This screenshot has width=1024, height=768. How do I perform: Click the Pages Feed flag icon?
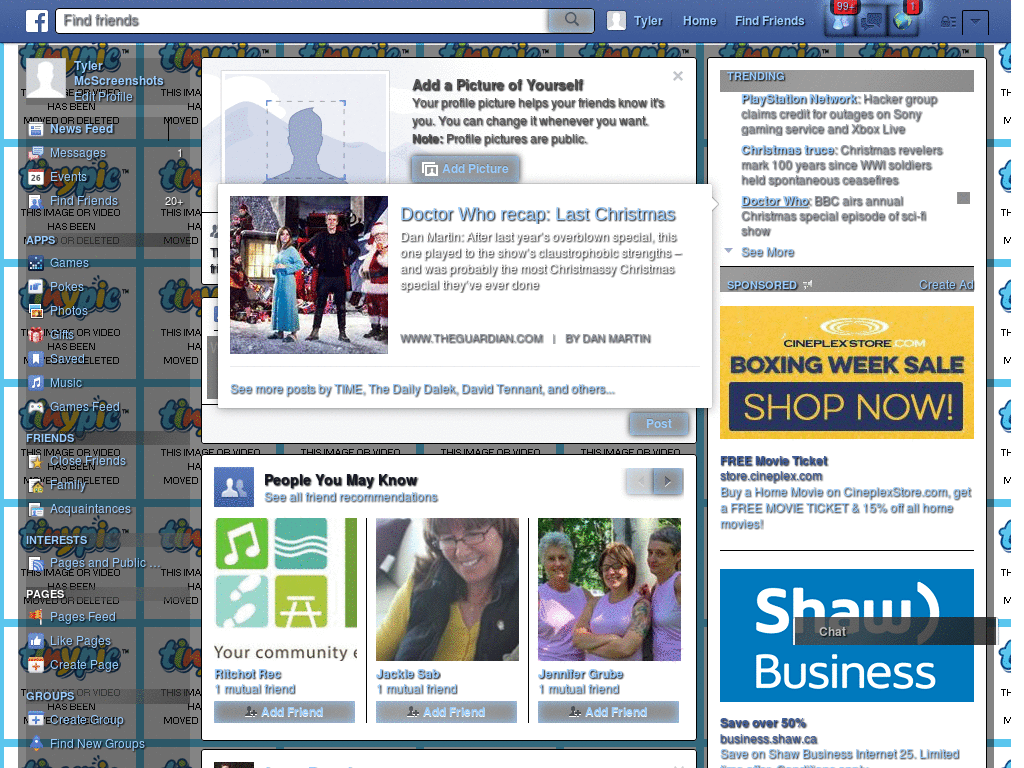pyautogui.click(x=36, y=617)
